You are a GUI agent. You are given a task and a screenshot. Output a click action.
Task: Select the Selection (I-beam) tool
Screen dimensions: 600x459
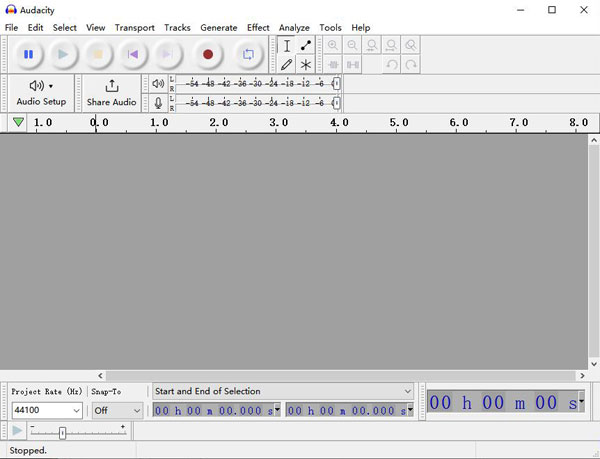[287, 46]
